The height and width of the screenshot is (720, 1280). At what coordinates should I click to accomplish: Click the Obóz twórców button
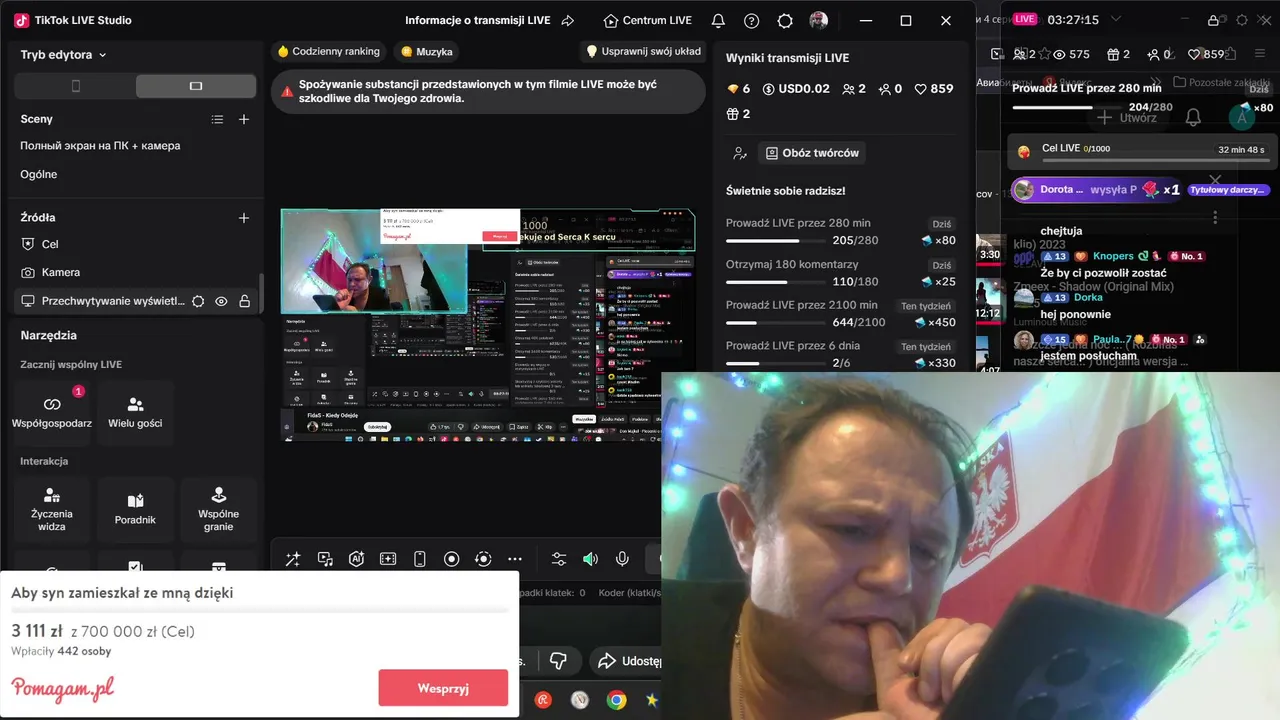click(812, 153)
